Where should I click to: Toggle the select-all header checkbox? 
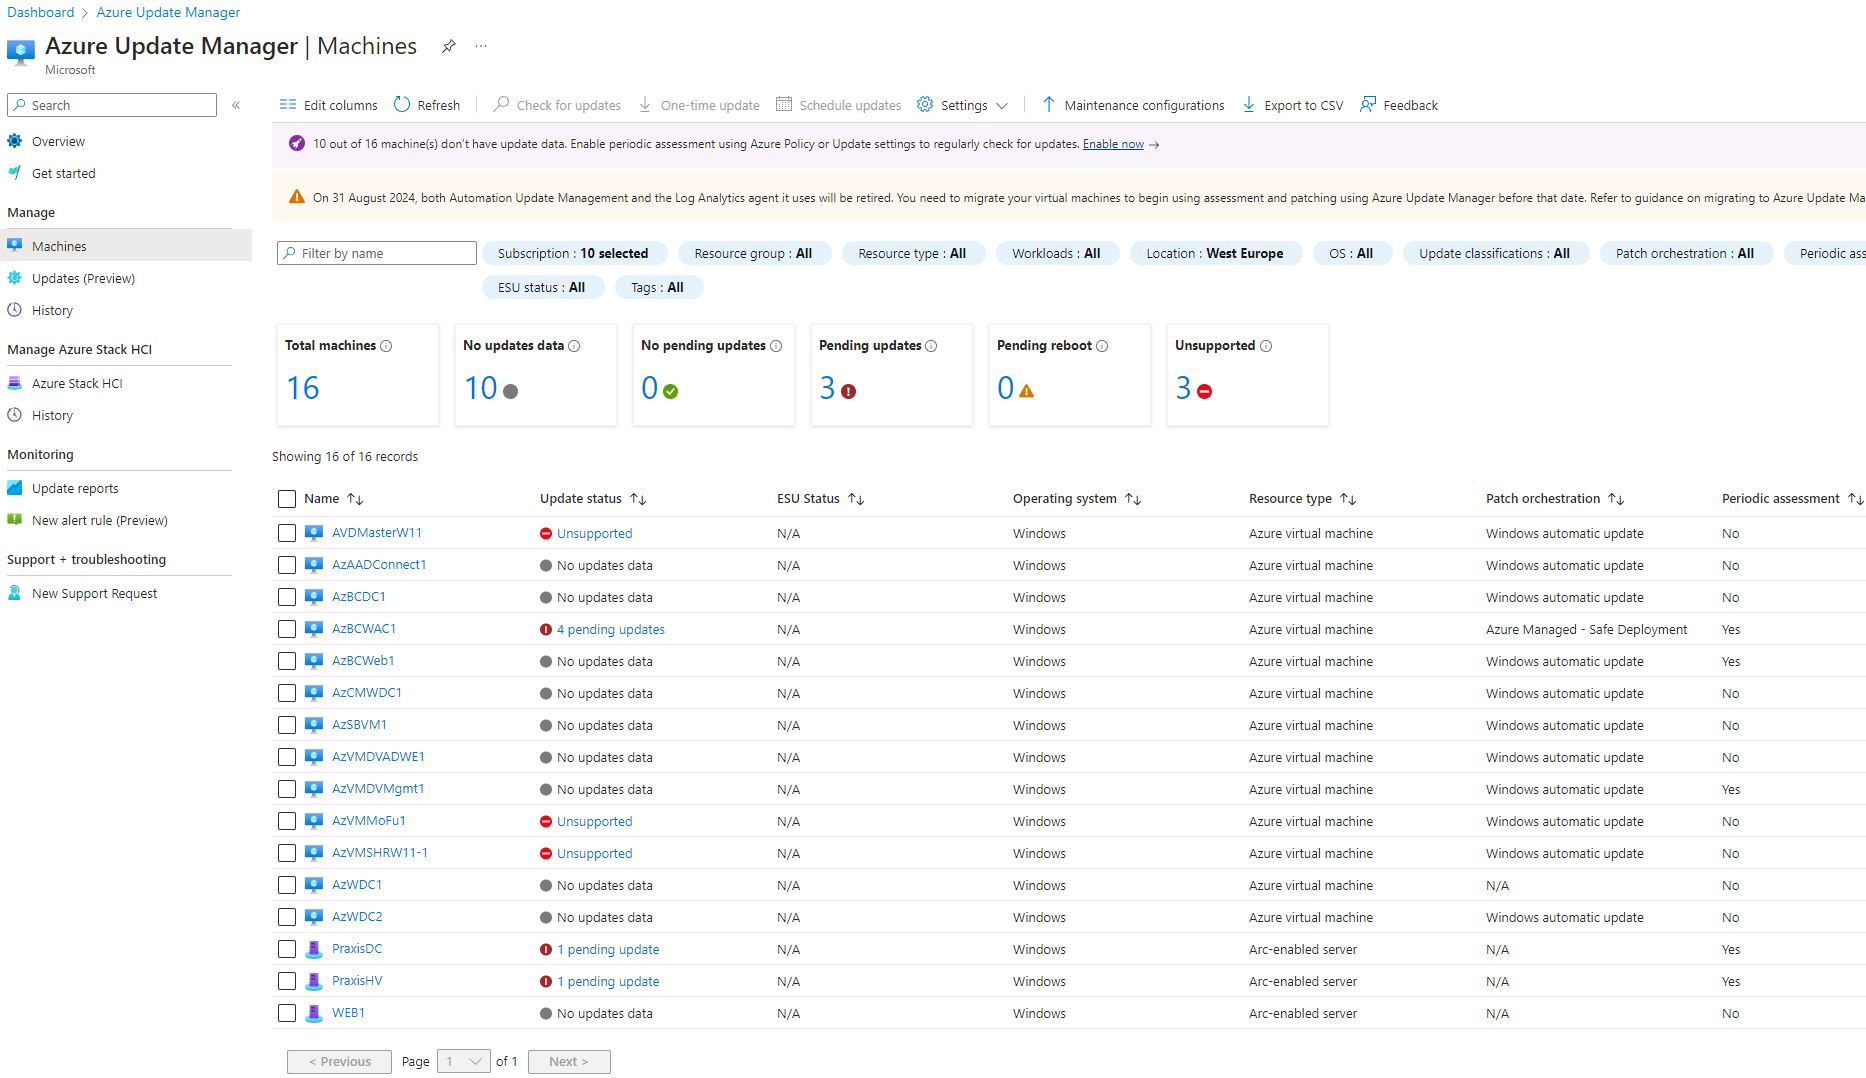287,499
